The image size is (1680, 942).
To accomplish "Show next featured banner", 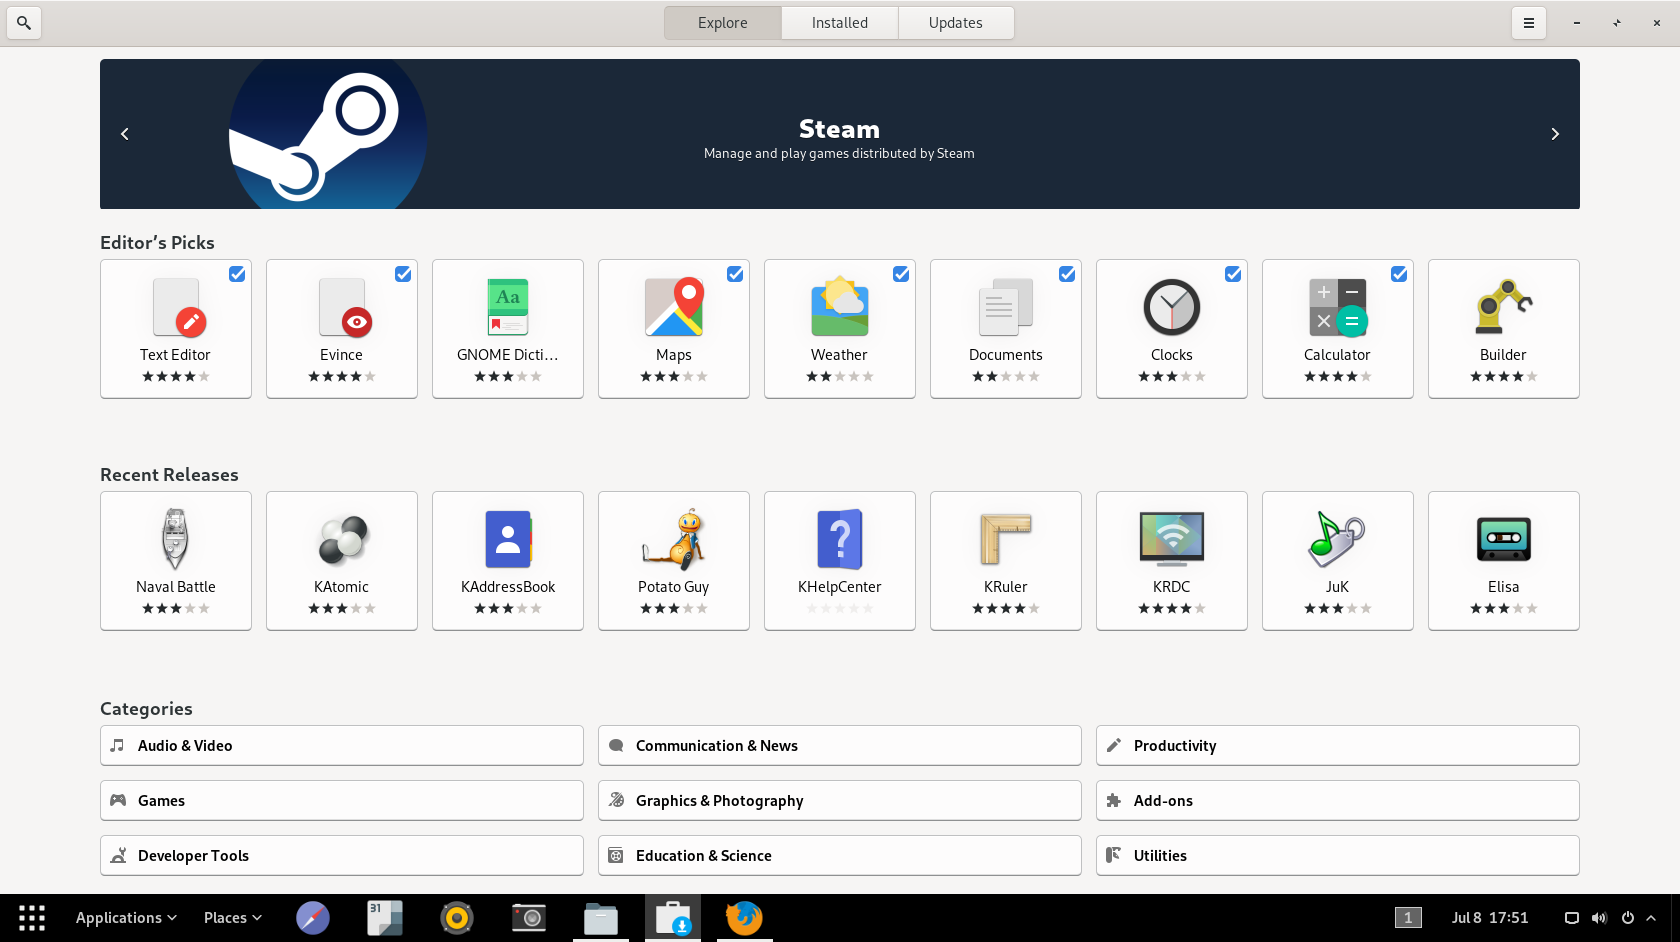I will point(1555,134).
